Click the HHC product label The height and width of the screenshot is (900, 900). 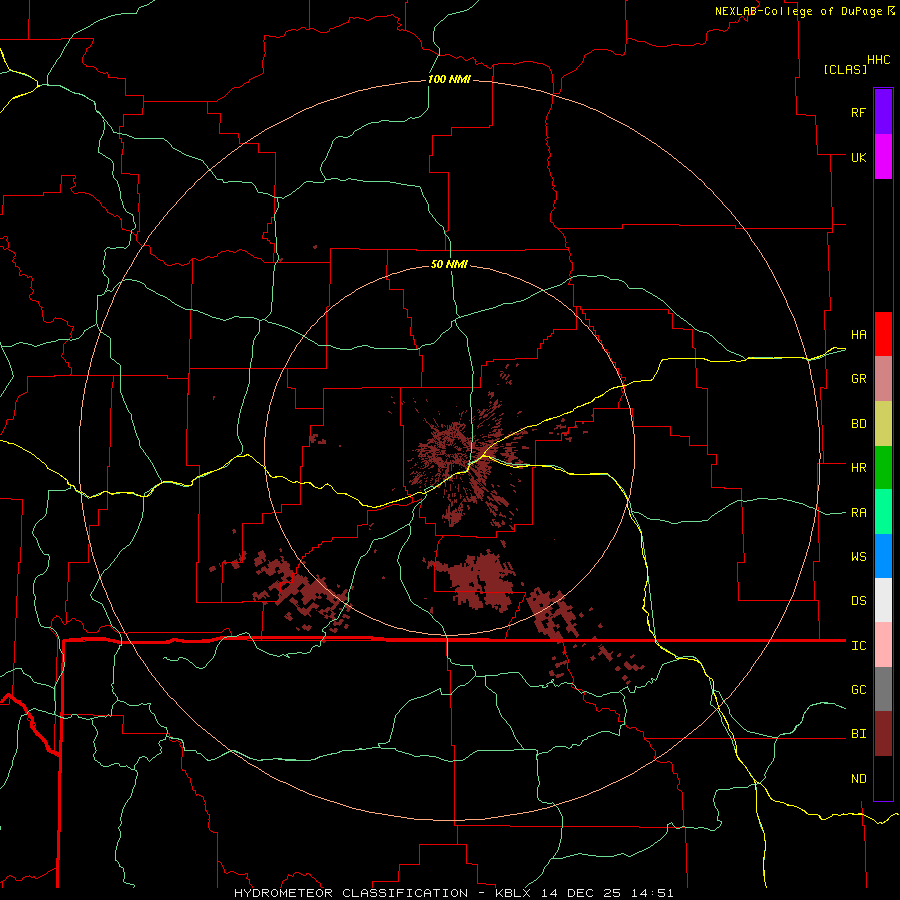[x=879, y=60]
